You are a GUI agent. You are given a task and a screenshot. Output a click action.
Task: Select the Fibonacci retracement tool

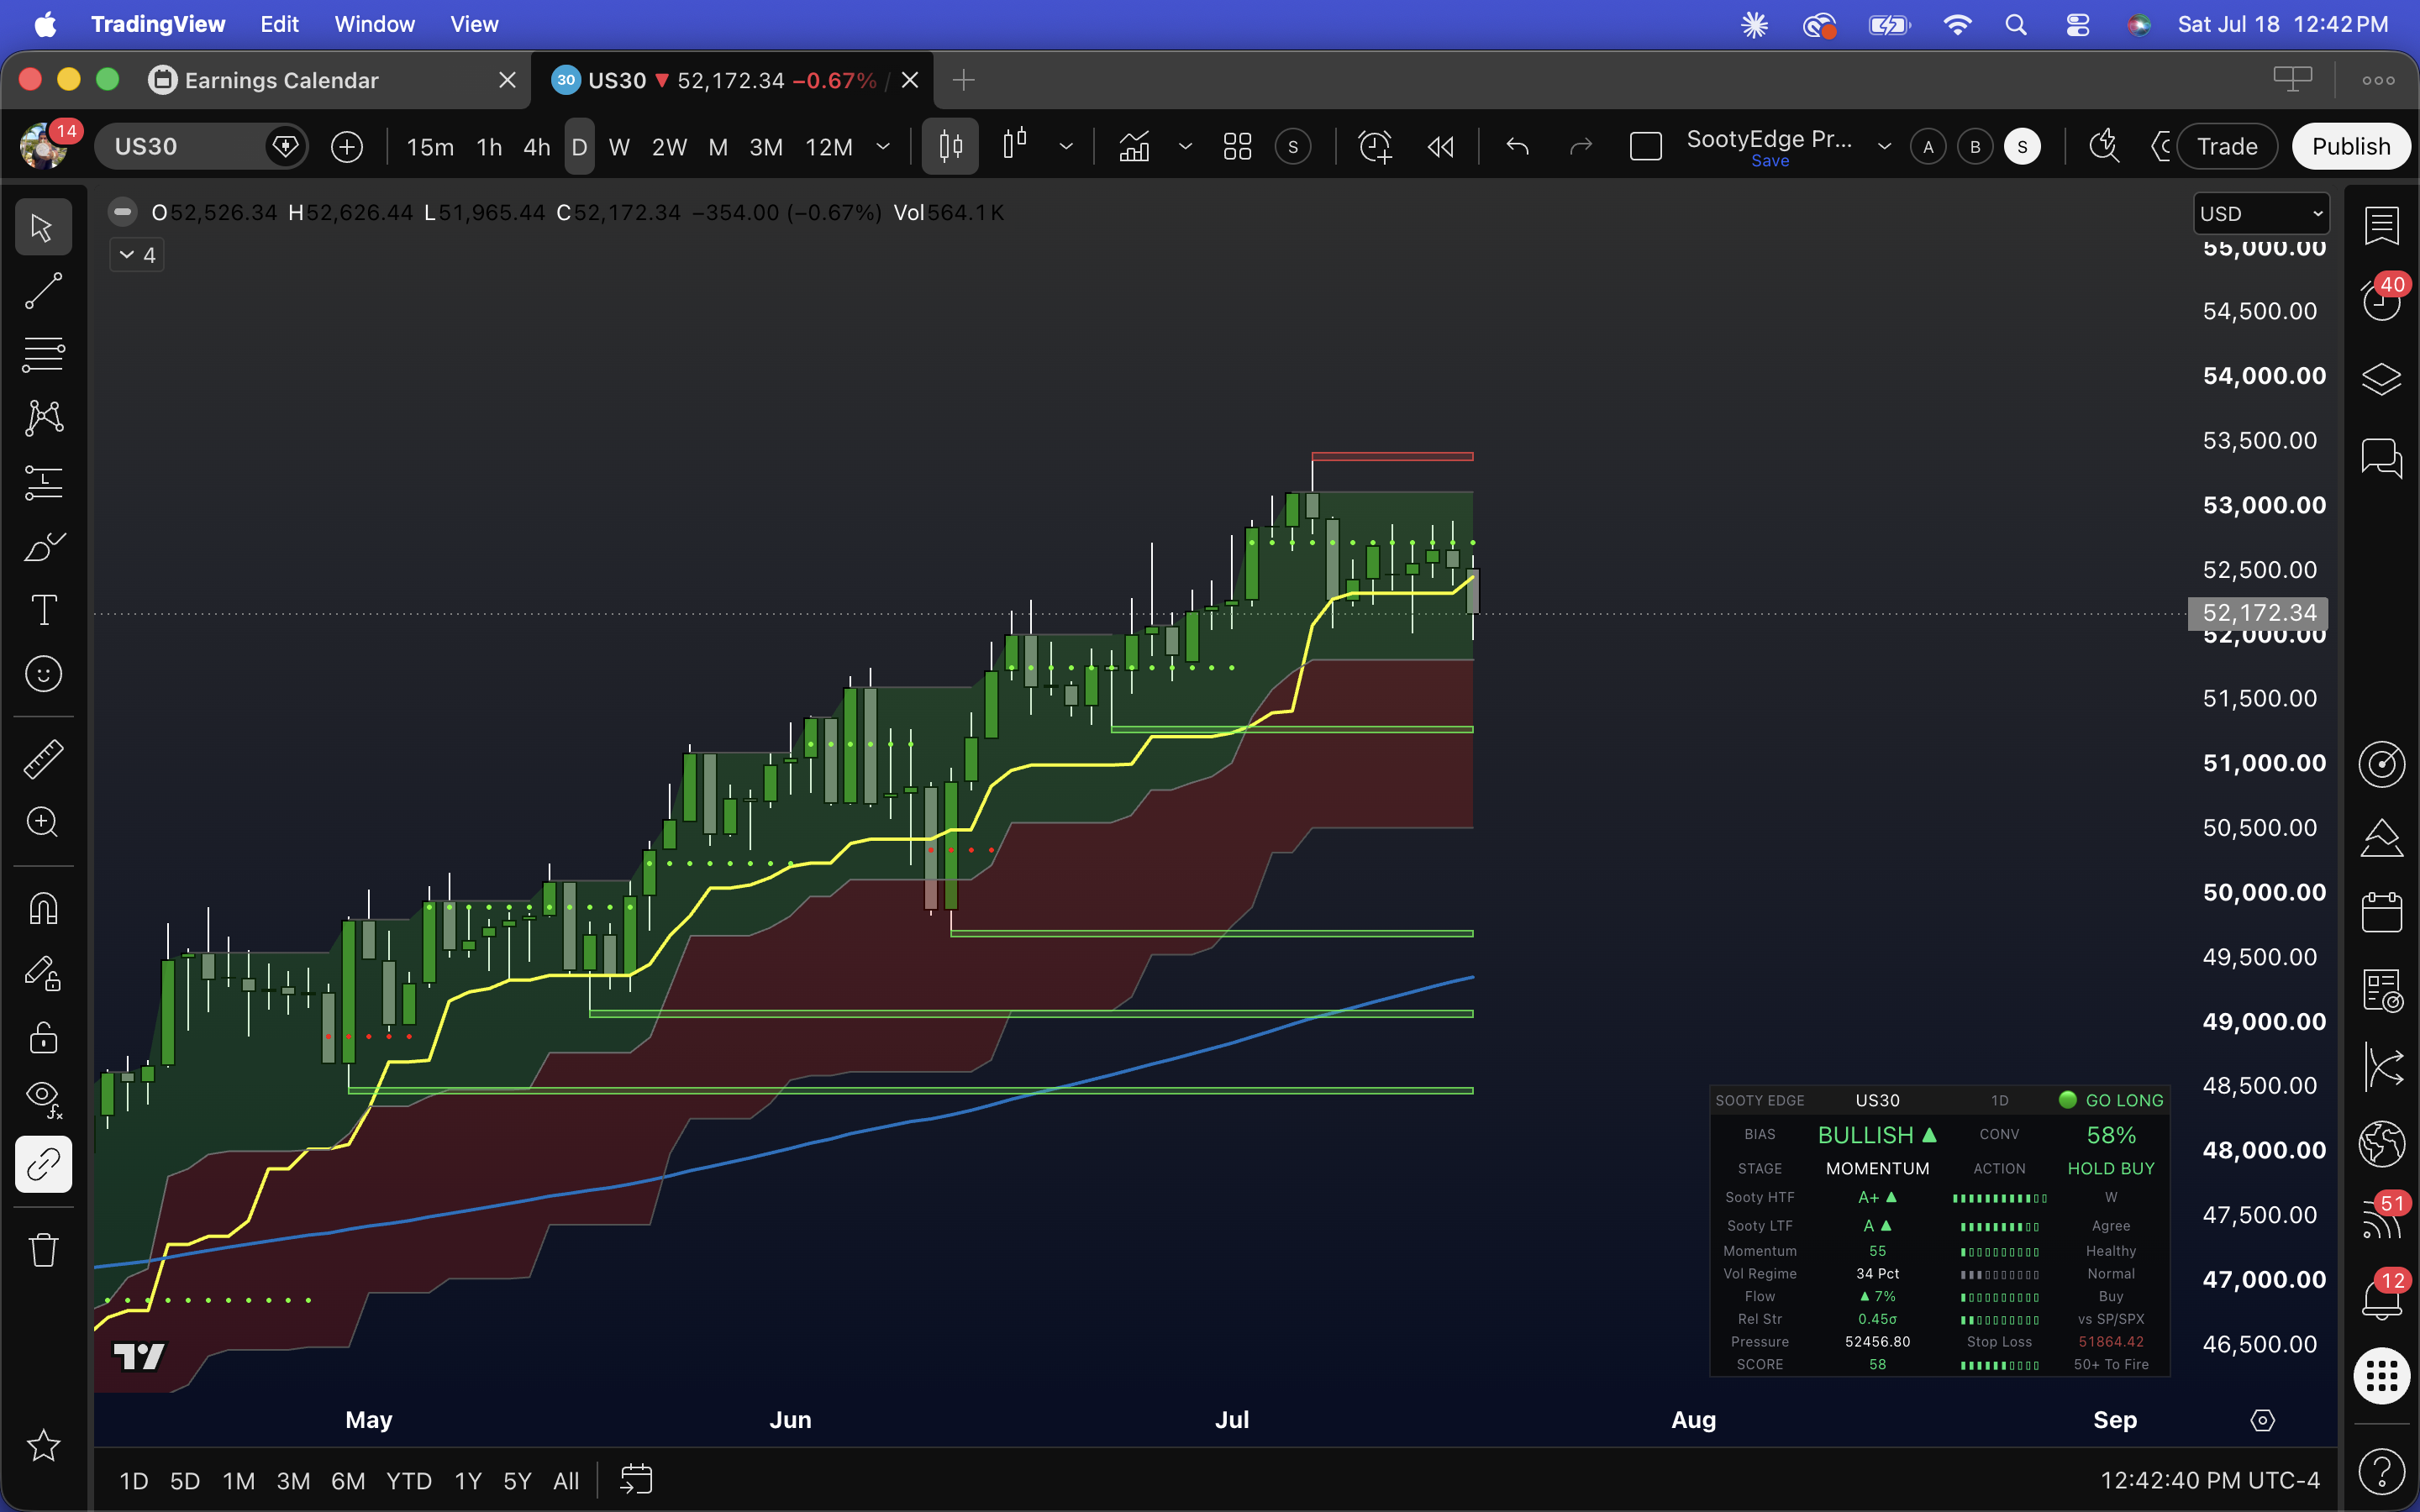pos(43,354)
